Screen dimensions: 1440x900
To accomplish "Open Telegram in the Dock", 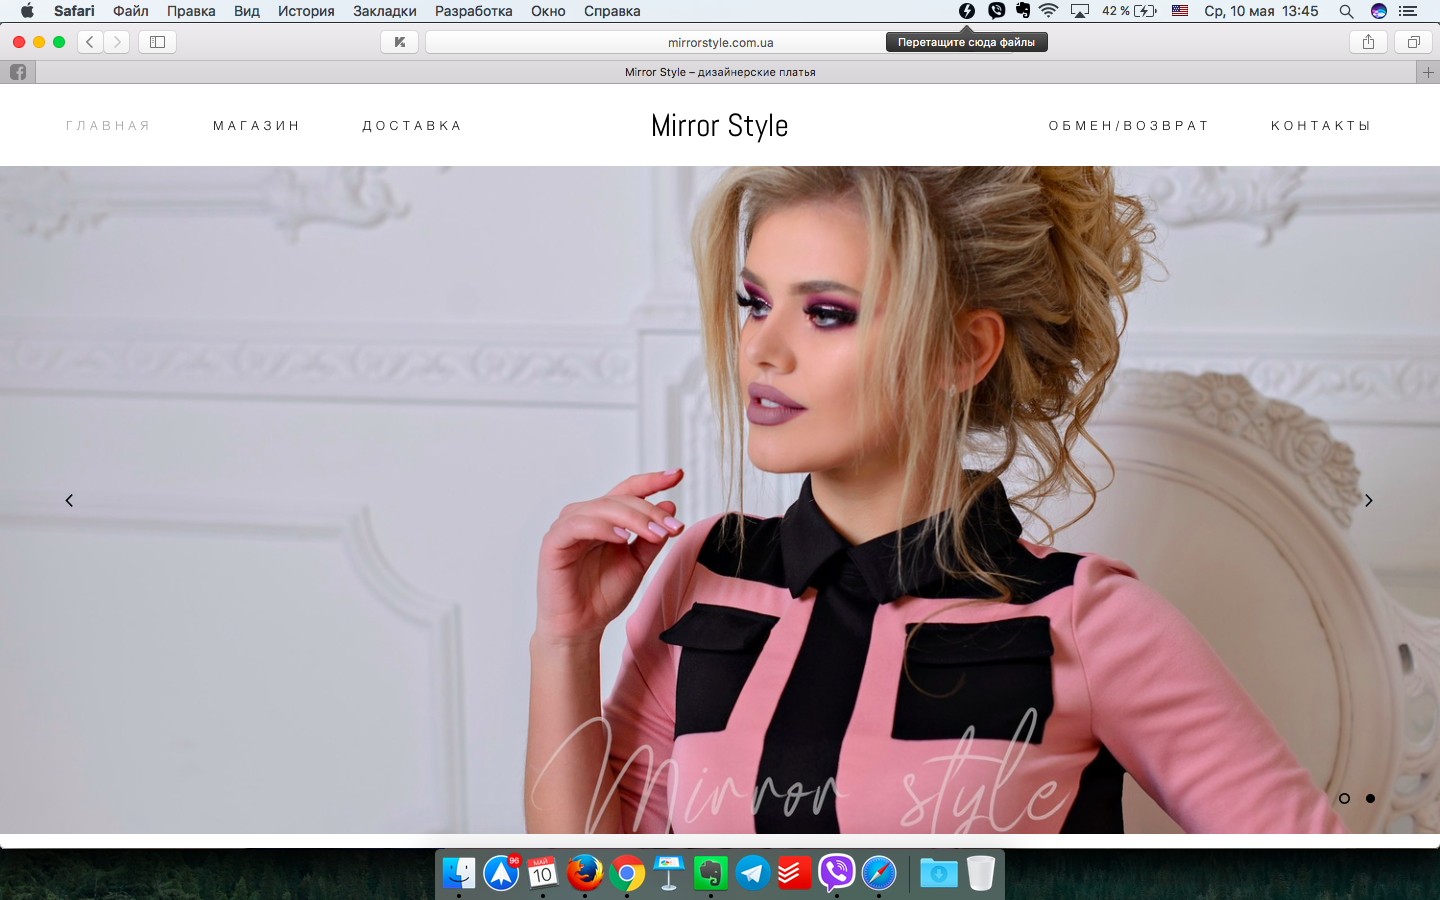I will [753, 873].
